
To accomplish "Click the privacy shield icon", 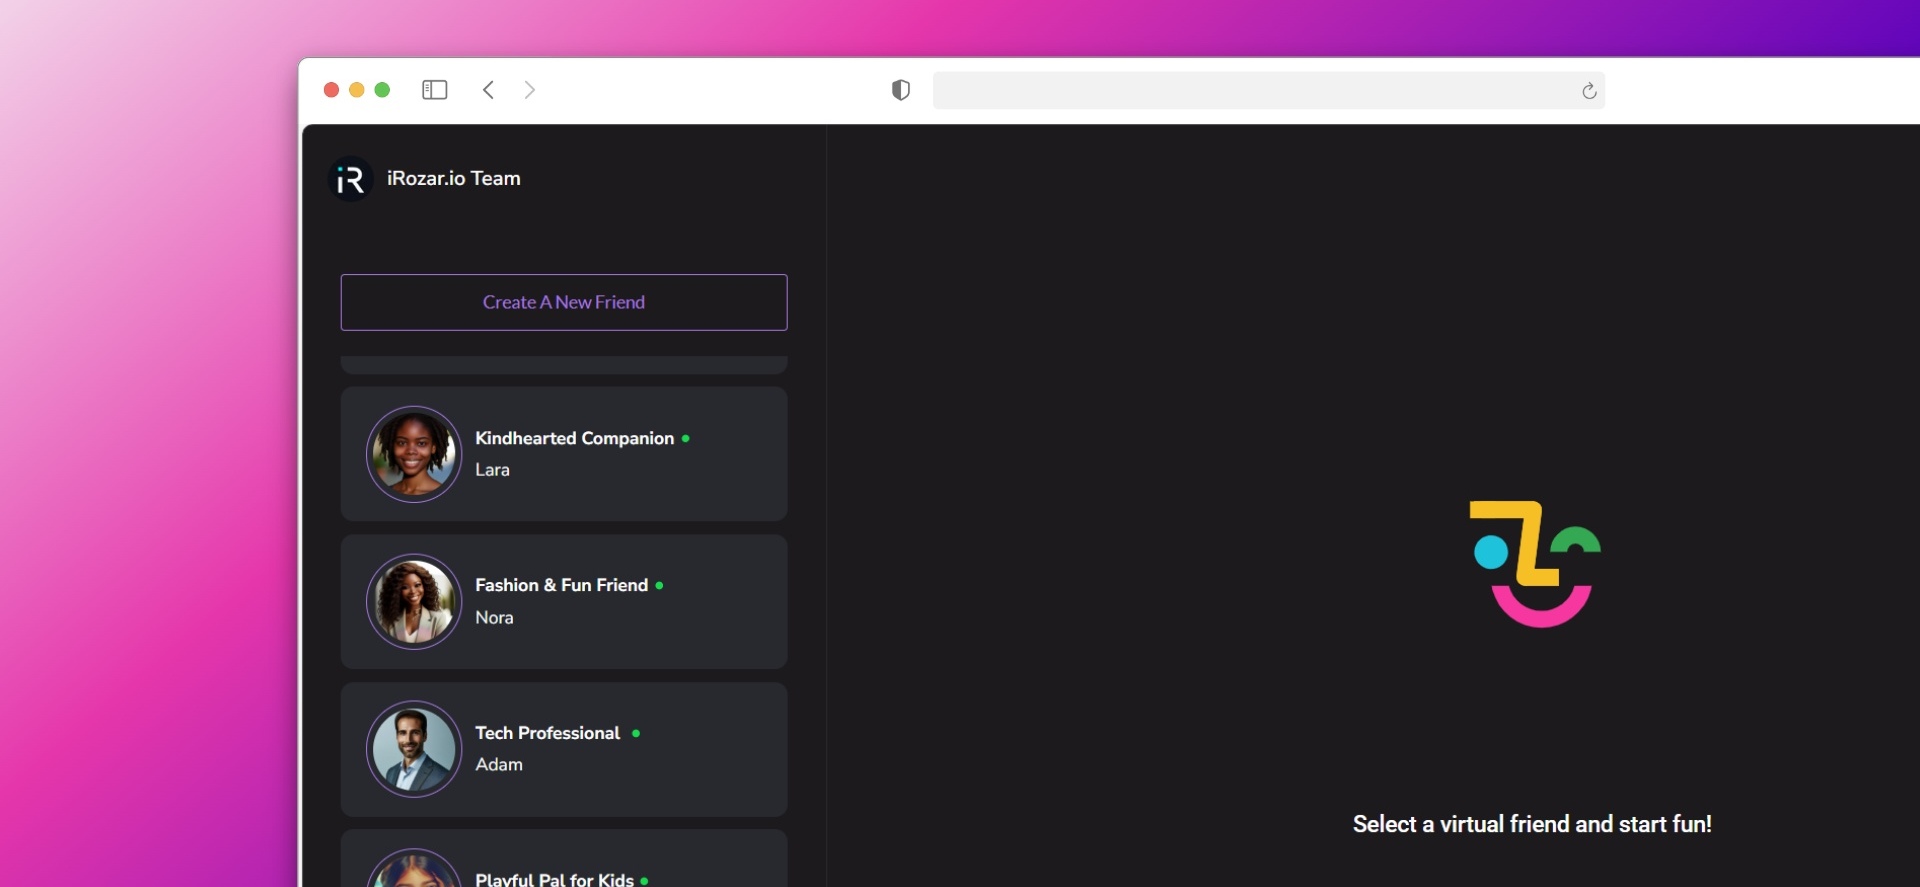I will pyautogui.click(x=900, y=90).
